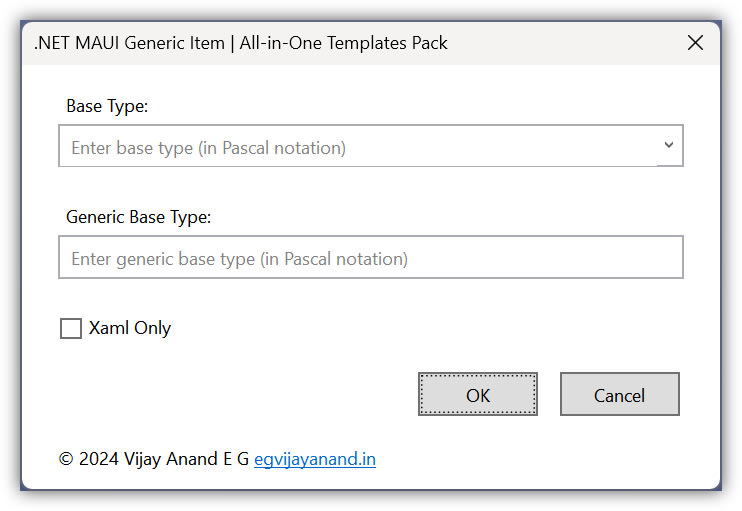
Task: Click the dialog title bar text
Action: (x=241, y=43)
